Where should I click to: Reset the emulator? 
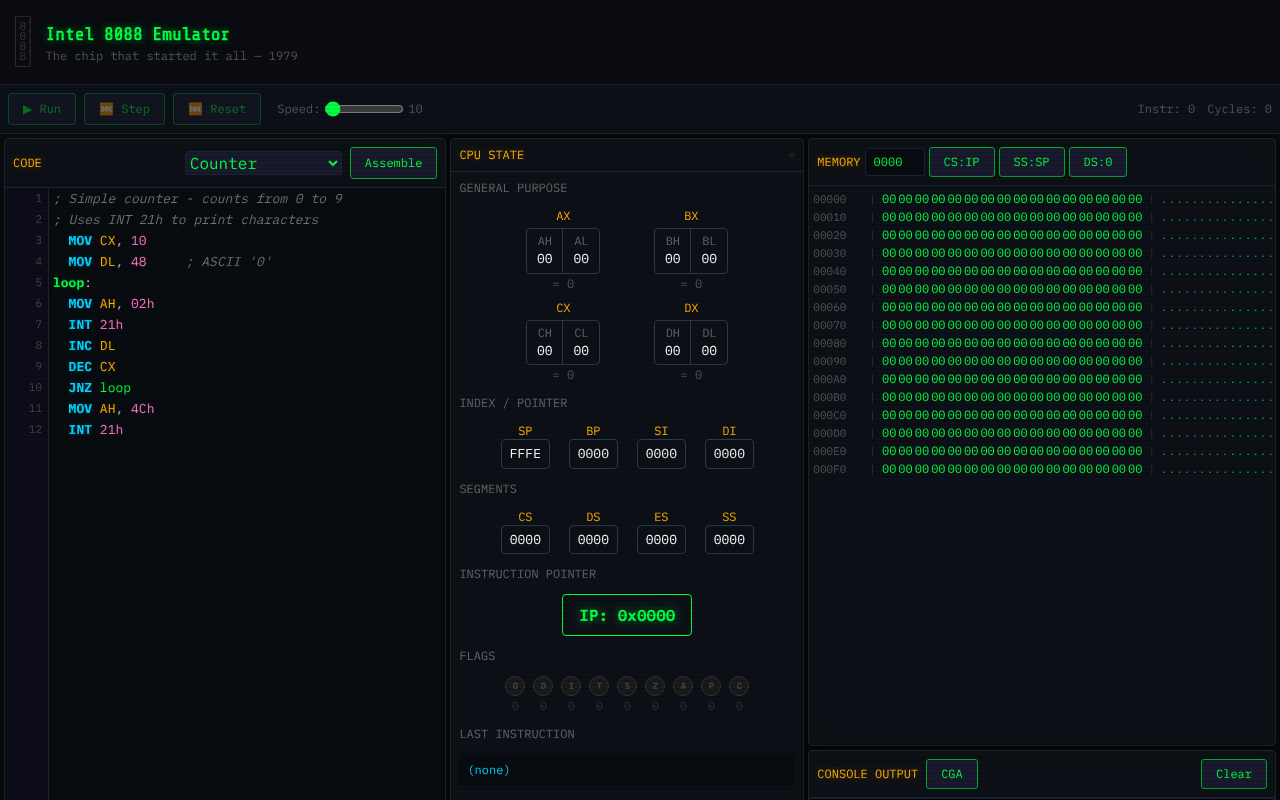[x=217, y=109]
